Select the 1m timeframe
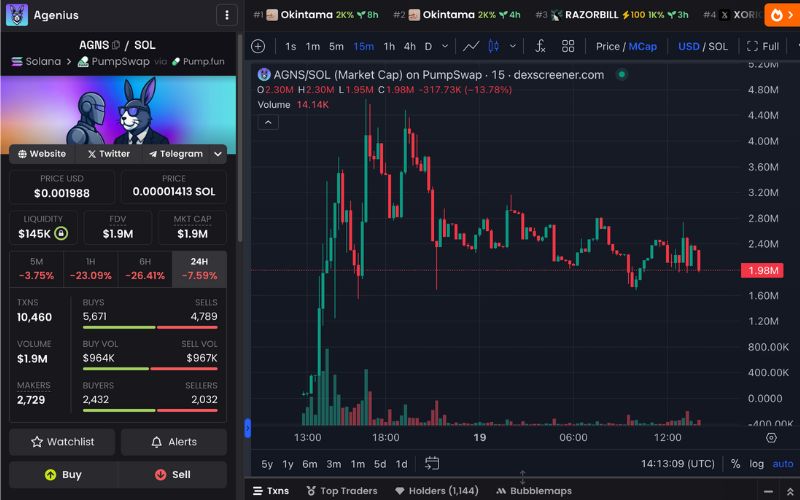800x500 pixels. pos(312,46)
